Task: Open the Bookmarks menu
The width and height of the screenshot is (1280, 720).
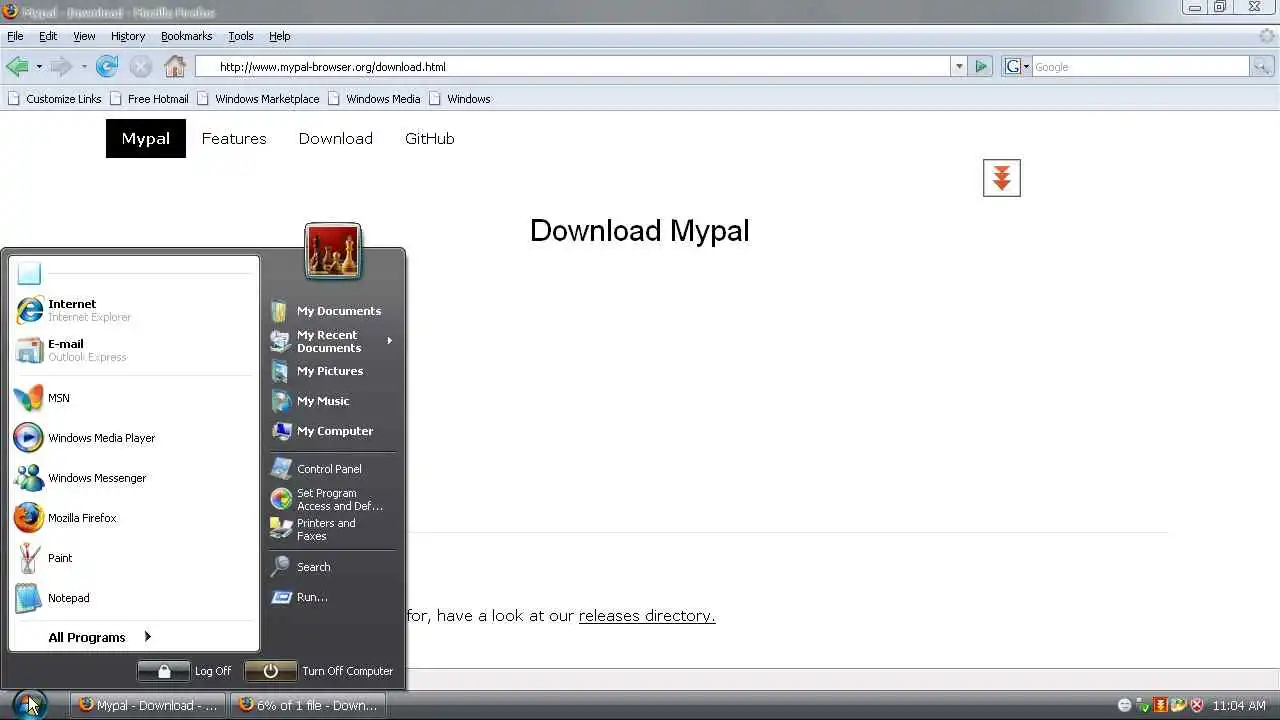Action: (187, 36)
